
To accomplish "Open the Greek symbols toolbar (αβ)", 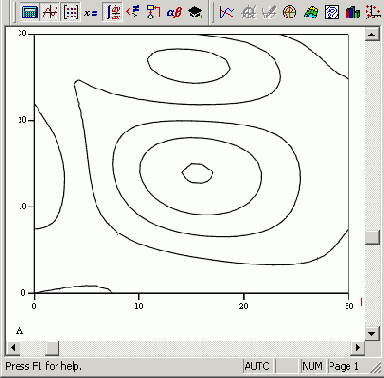I will [174, 12].
